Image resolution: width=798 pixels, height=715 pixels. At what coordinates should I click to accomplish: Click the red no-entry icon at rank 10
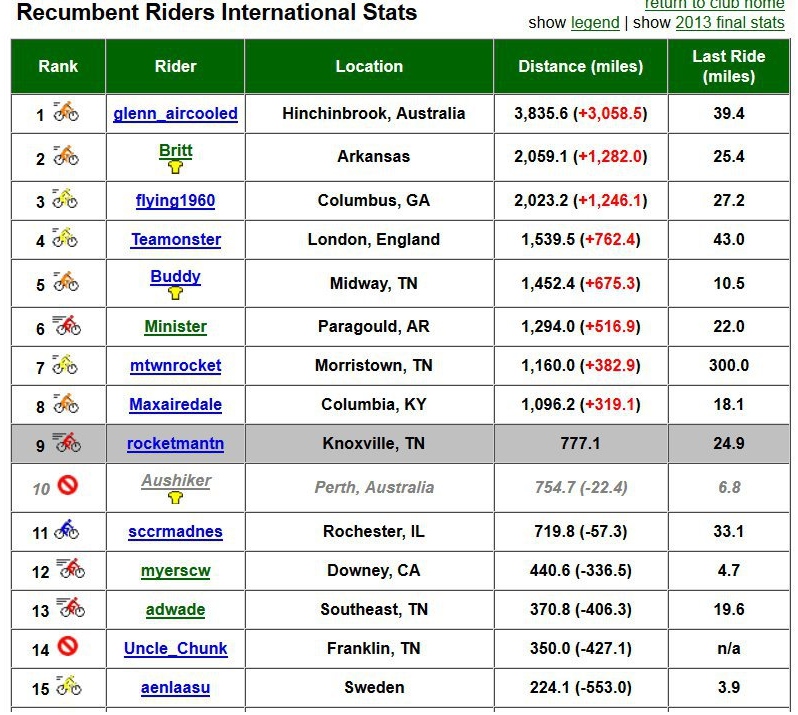tap(67, 485)
